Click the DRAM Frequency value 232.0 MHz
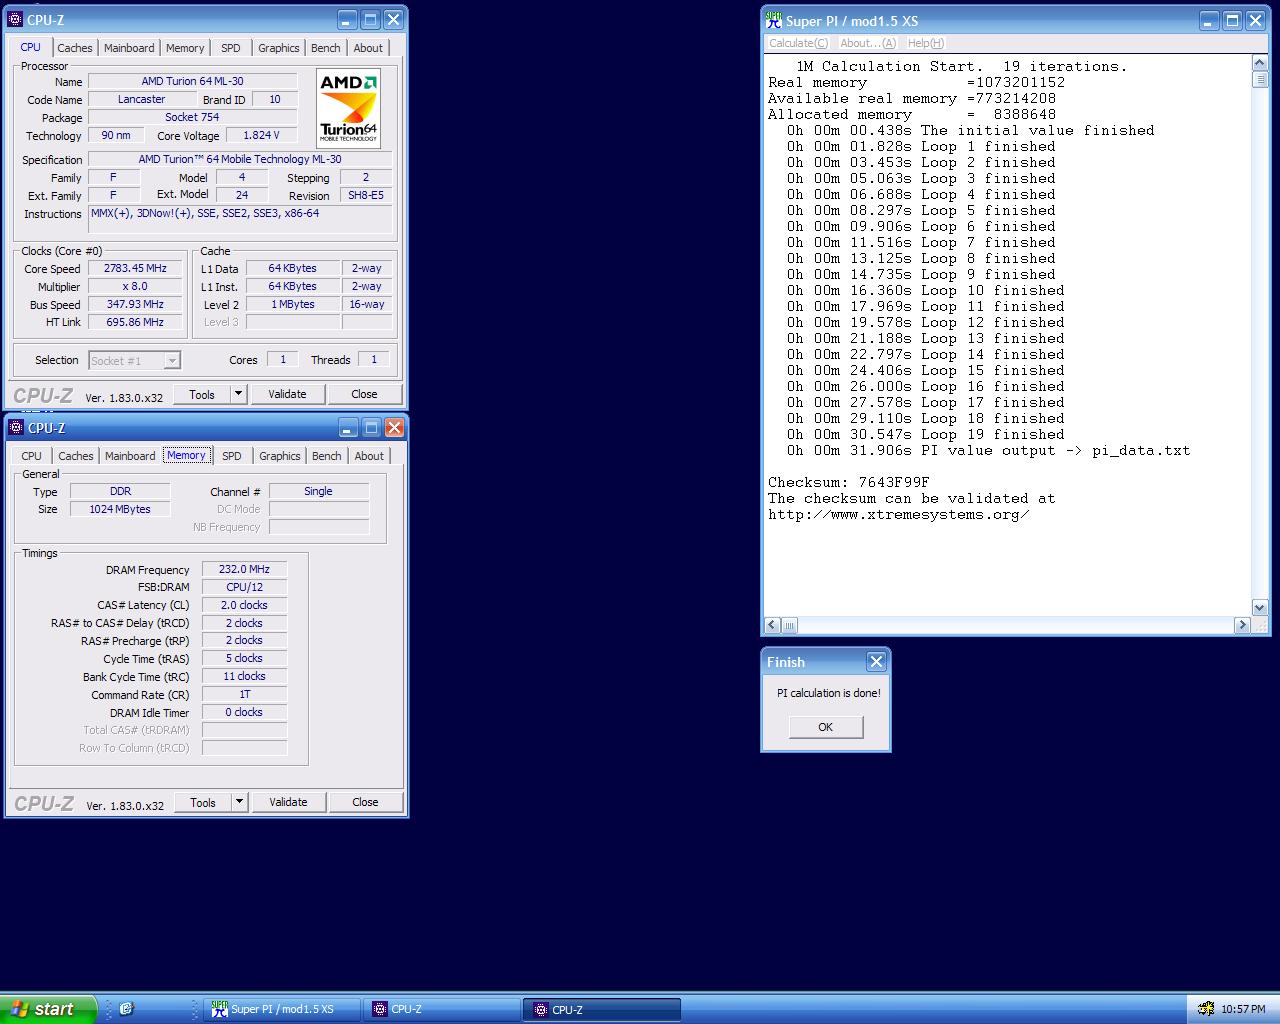 click(244, 569)
